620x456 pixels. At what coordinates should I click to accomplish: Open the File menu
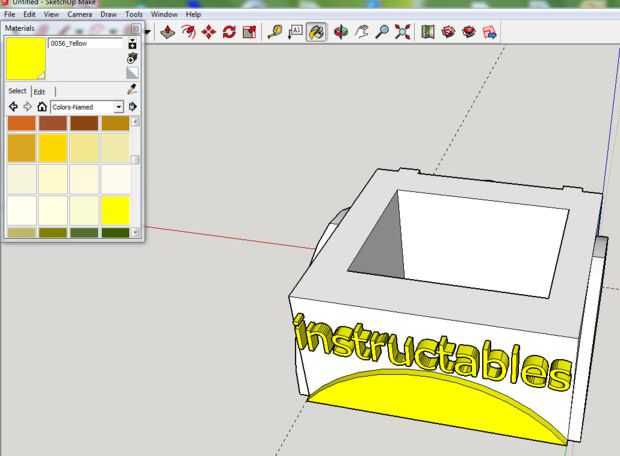coord(9,14)
